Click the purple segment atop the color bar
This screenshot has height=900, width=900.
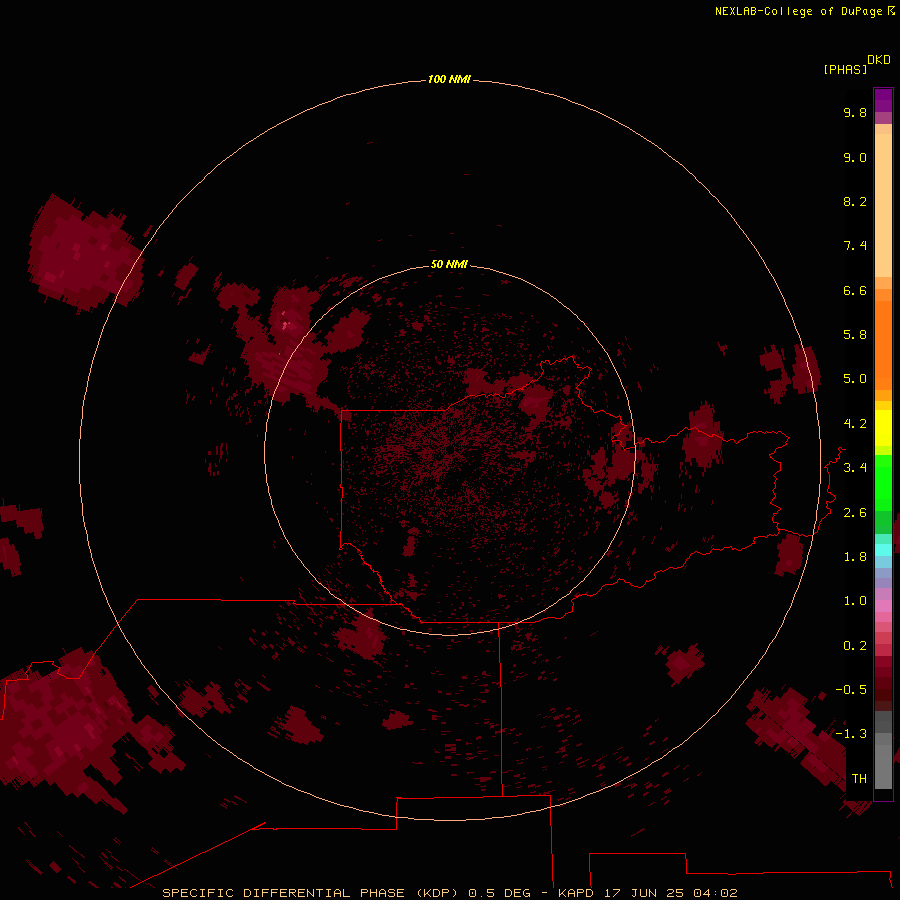point(883,100)
